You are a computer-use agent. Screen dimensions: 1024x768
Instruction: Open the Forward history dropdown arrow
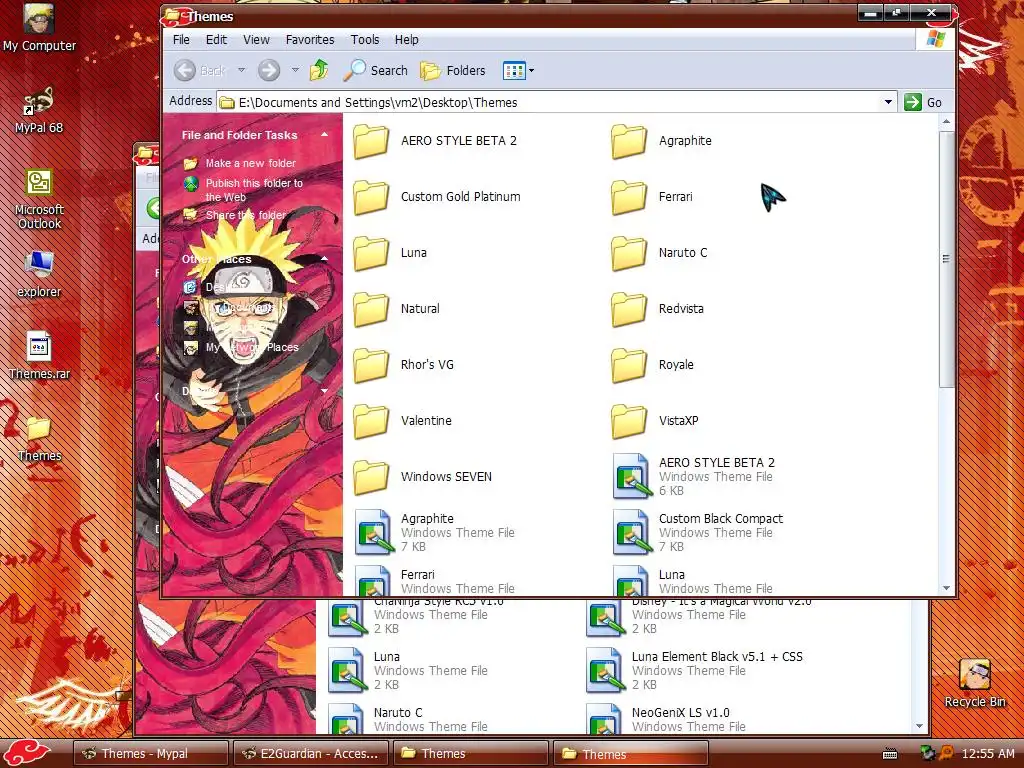tap(295, 70)
